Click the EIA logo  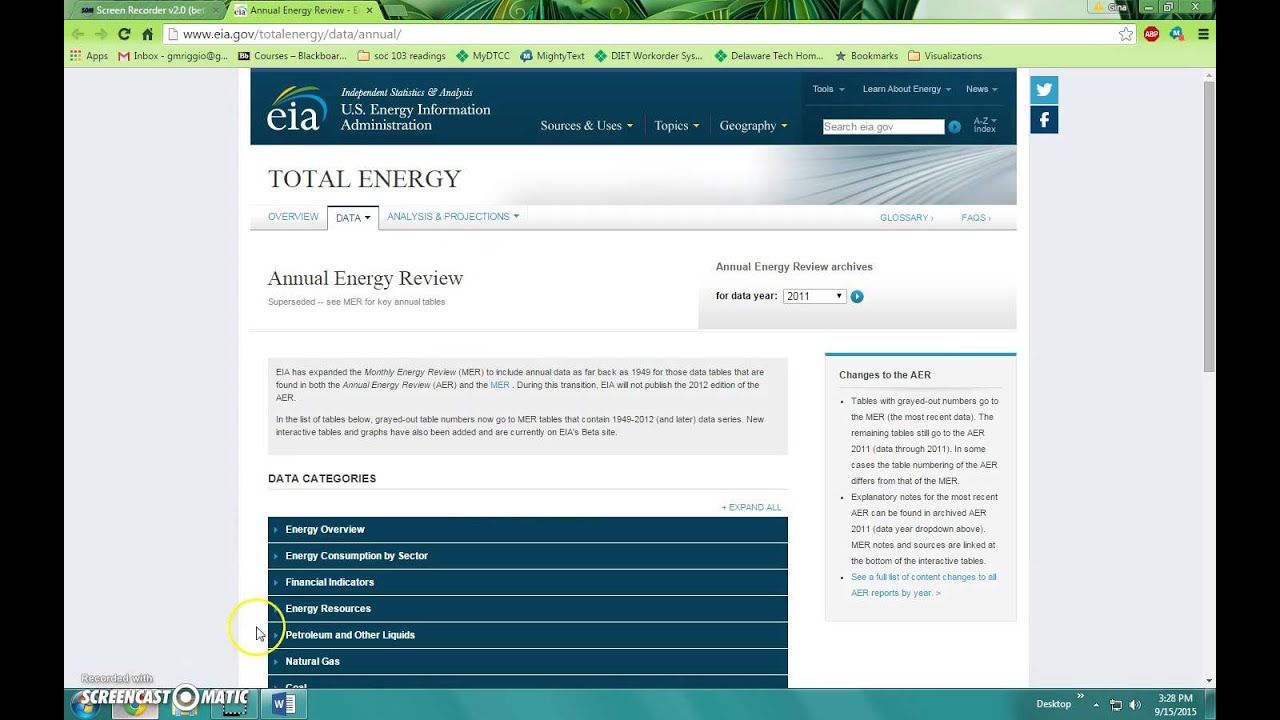point(297,109)
